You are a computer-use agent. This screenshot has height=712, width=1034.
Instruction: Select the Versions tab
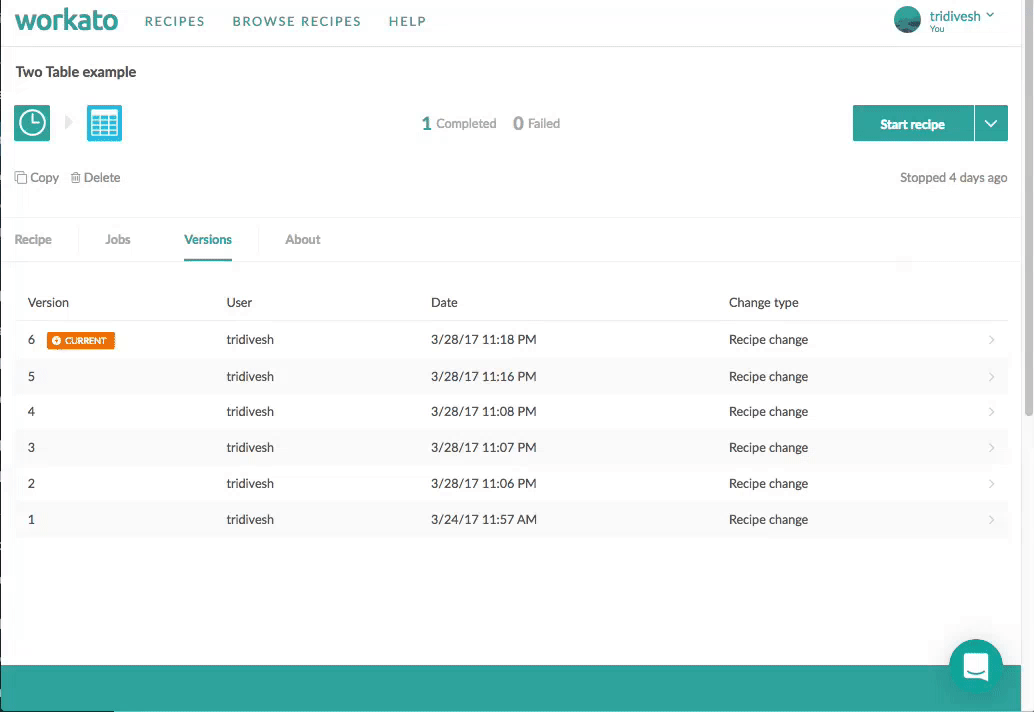tap(208, 239)
